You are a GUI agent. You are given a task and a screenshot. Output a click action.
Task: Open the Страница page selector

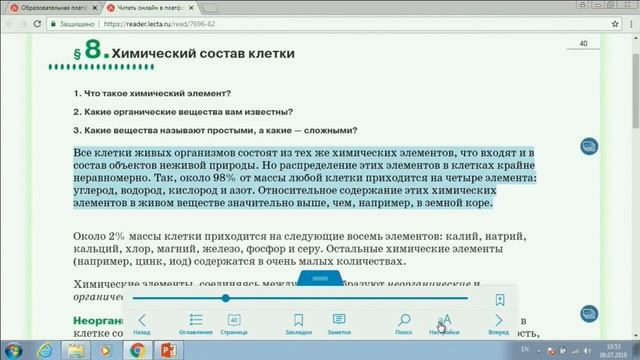click(x=234, y=324)
